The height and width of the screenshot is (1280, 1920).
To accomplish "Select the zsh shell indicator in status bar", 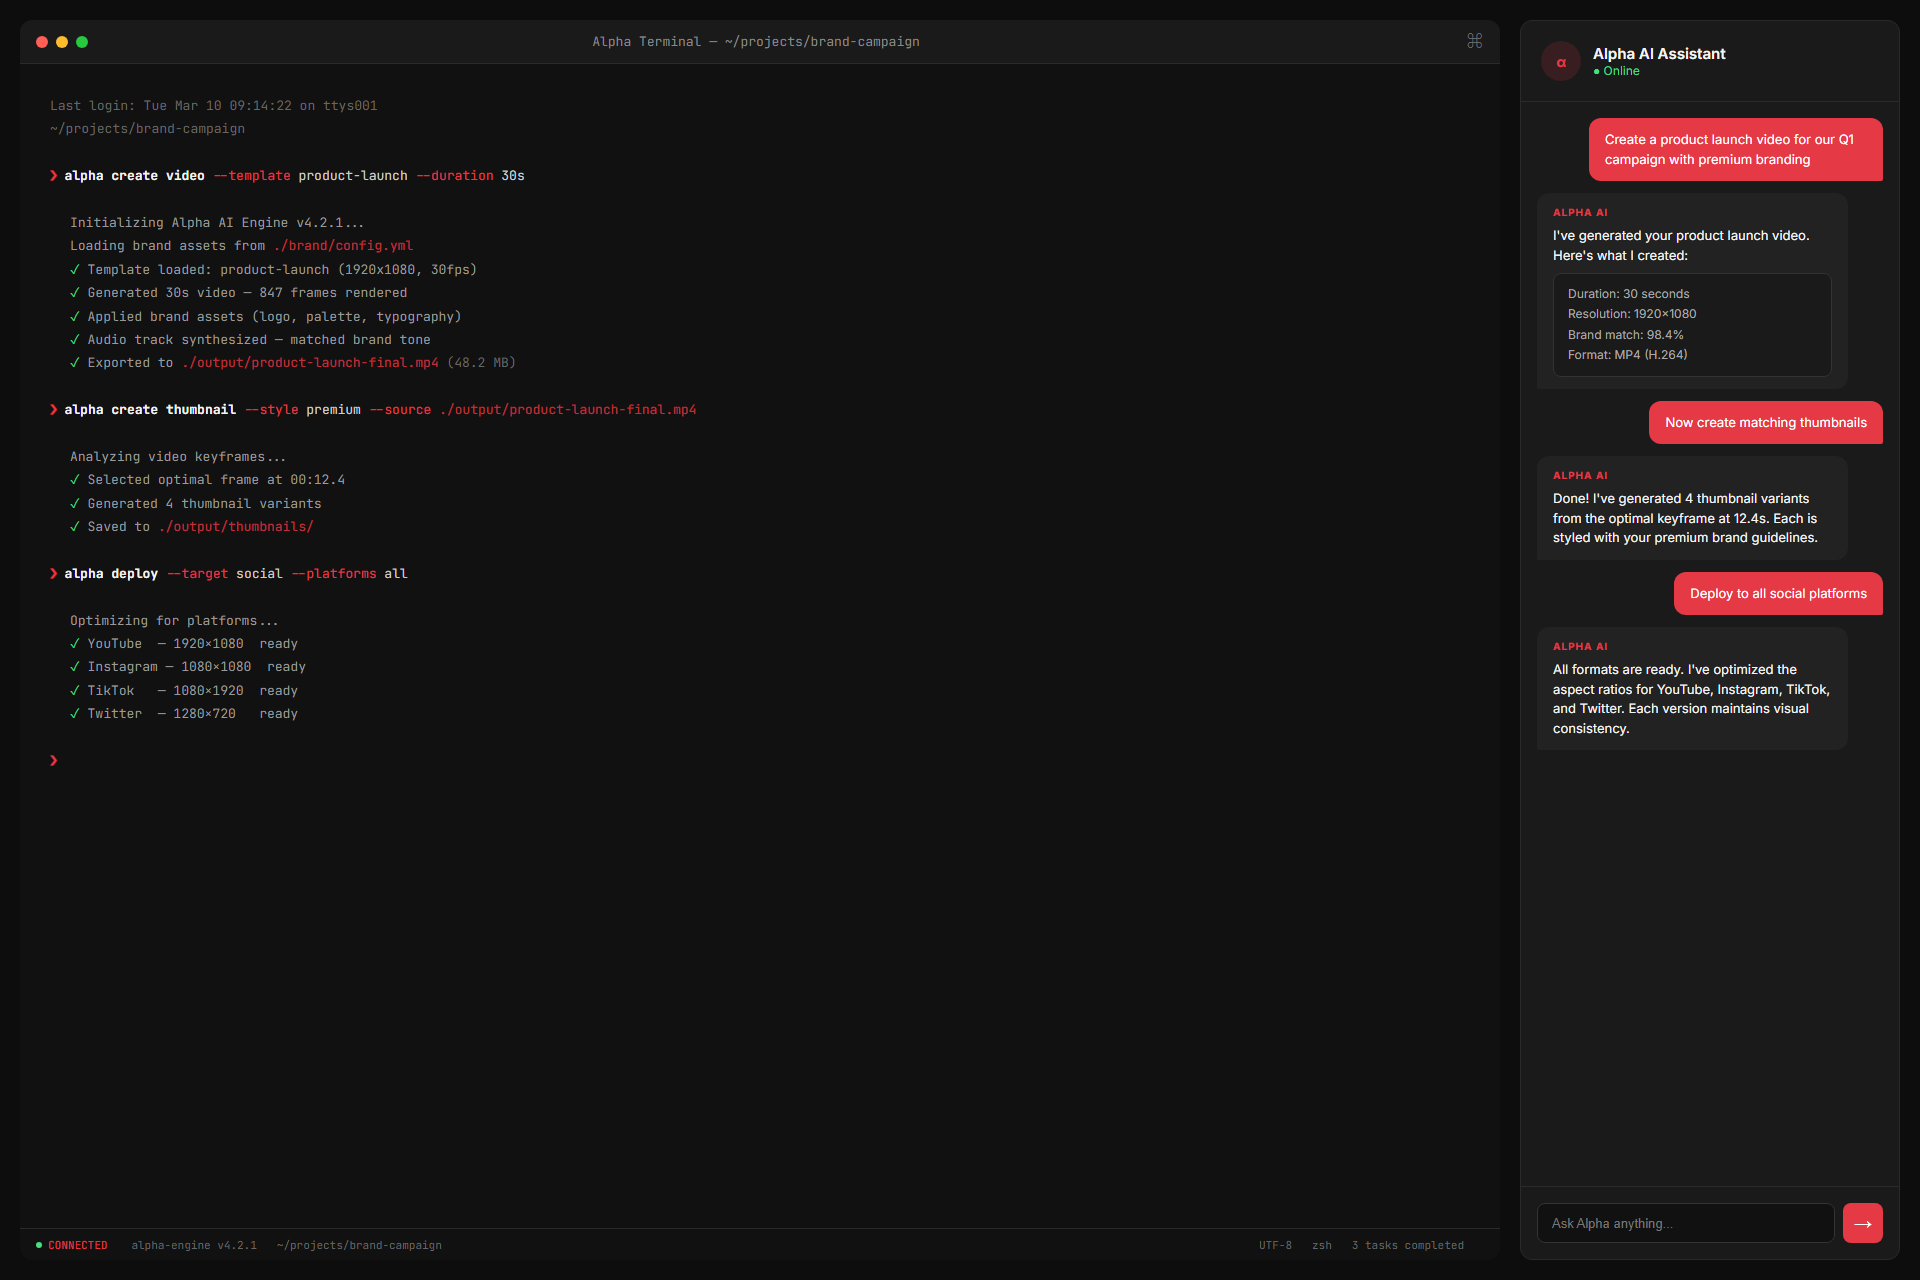I will [1321, 1245].
